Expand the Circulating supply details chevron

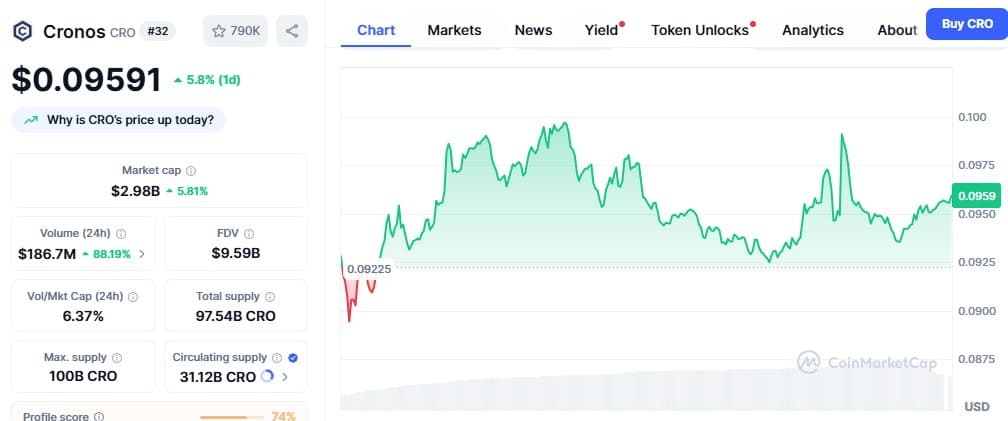pos(285,377)
